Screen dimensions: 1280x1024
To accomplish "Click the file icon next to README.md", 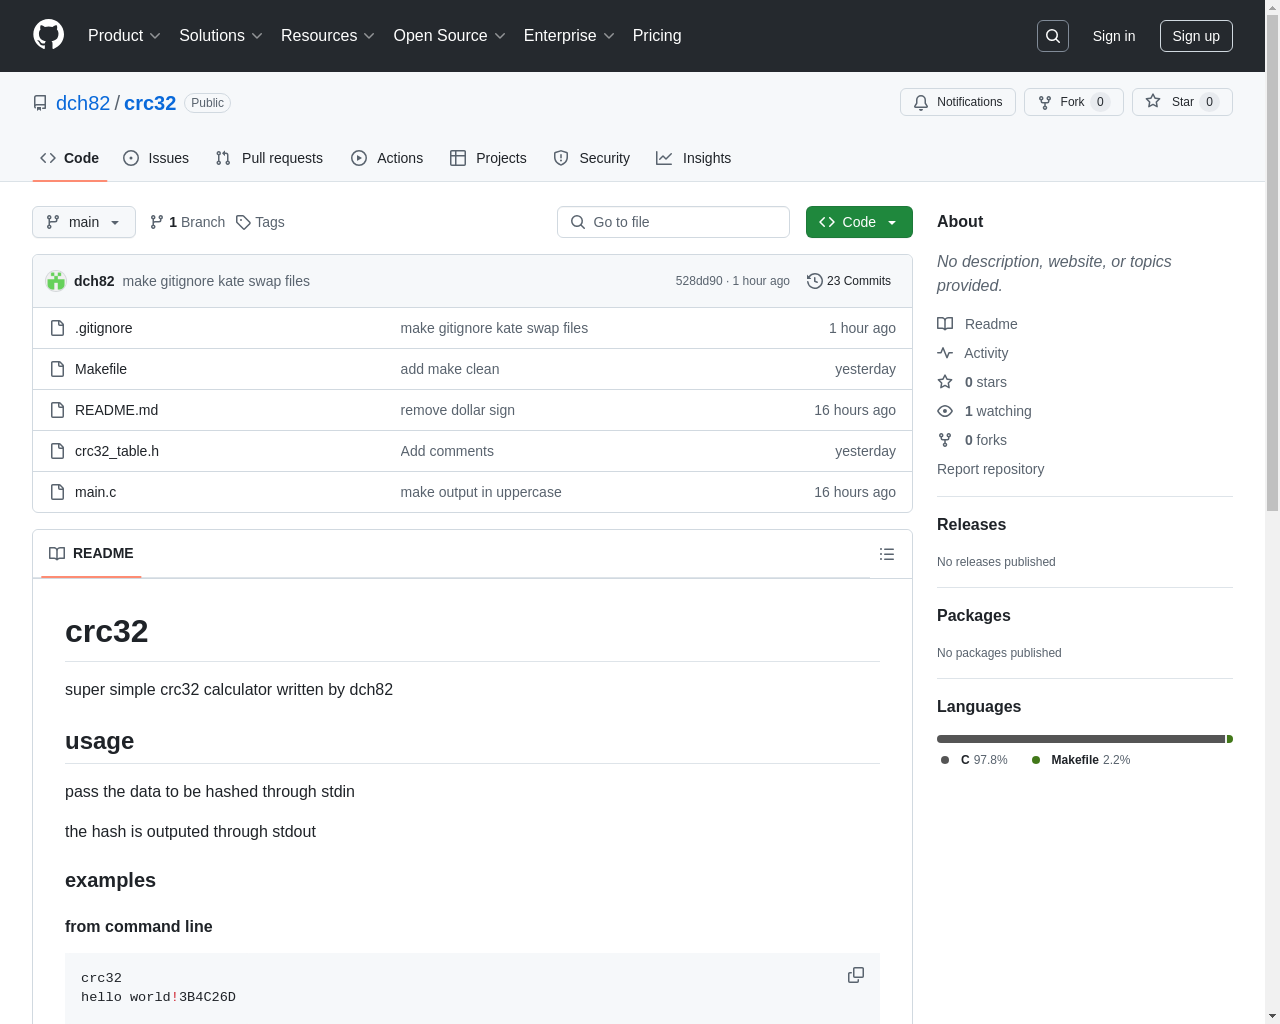I will pos(58,410).
